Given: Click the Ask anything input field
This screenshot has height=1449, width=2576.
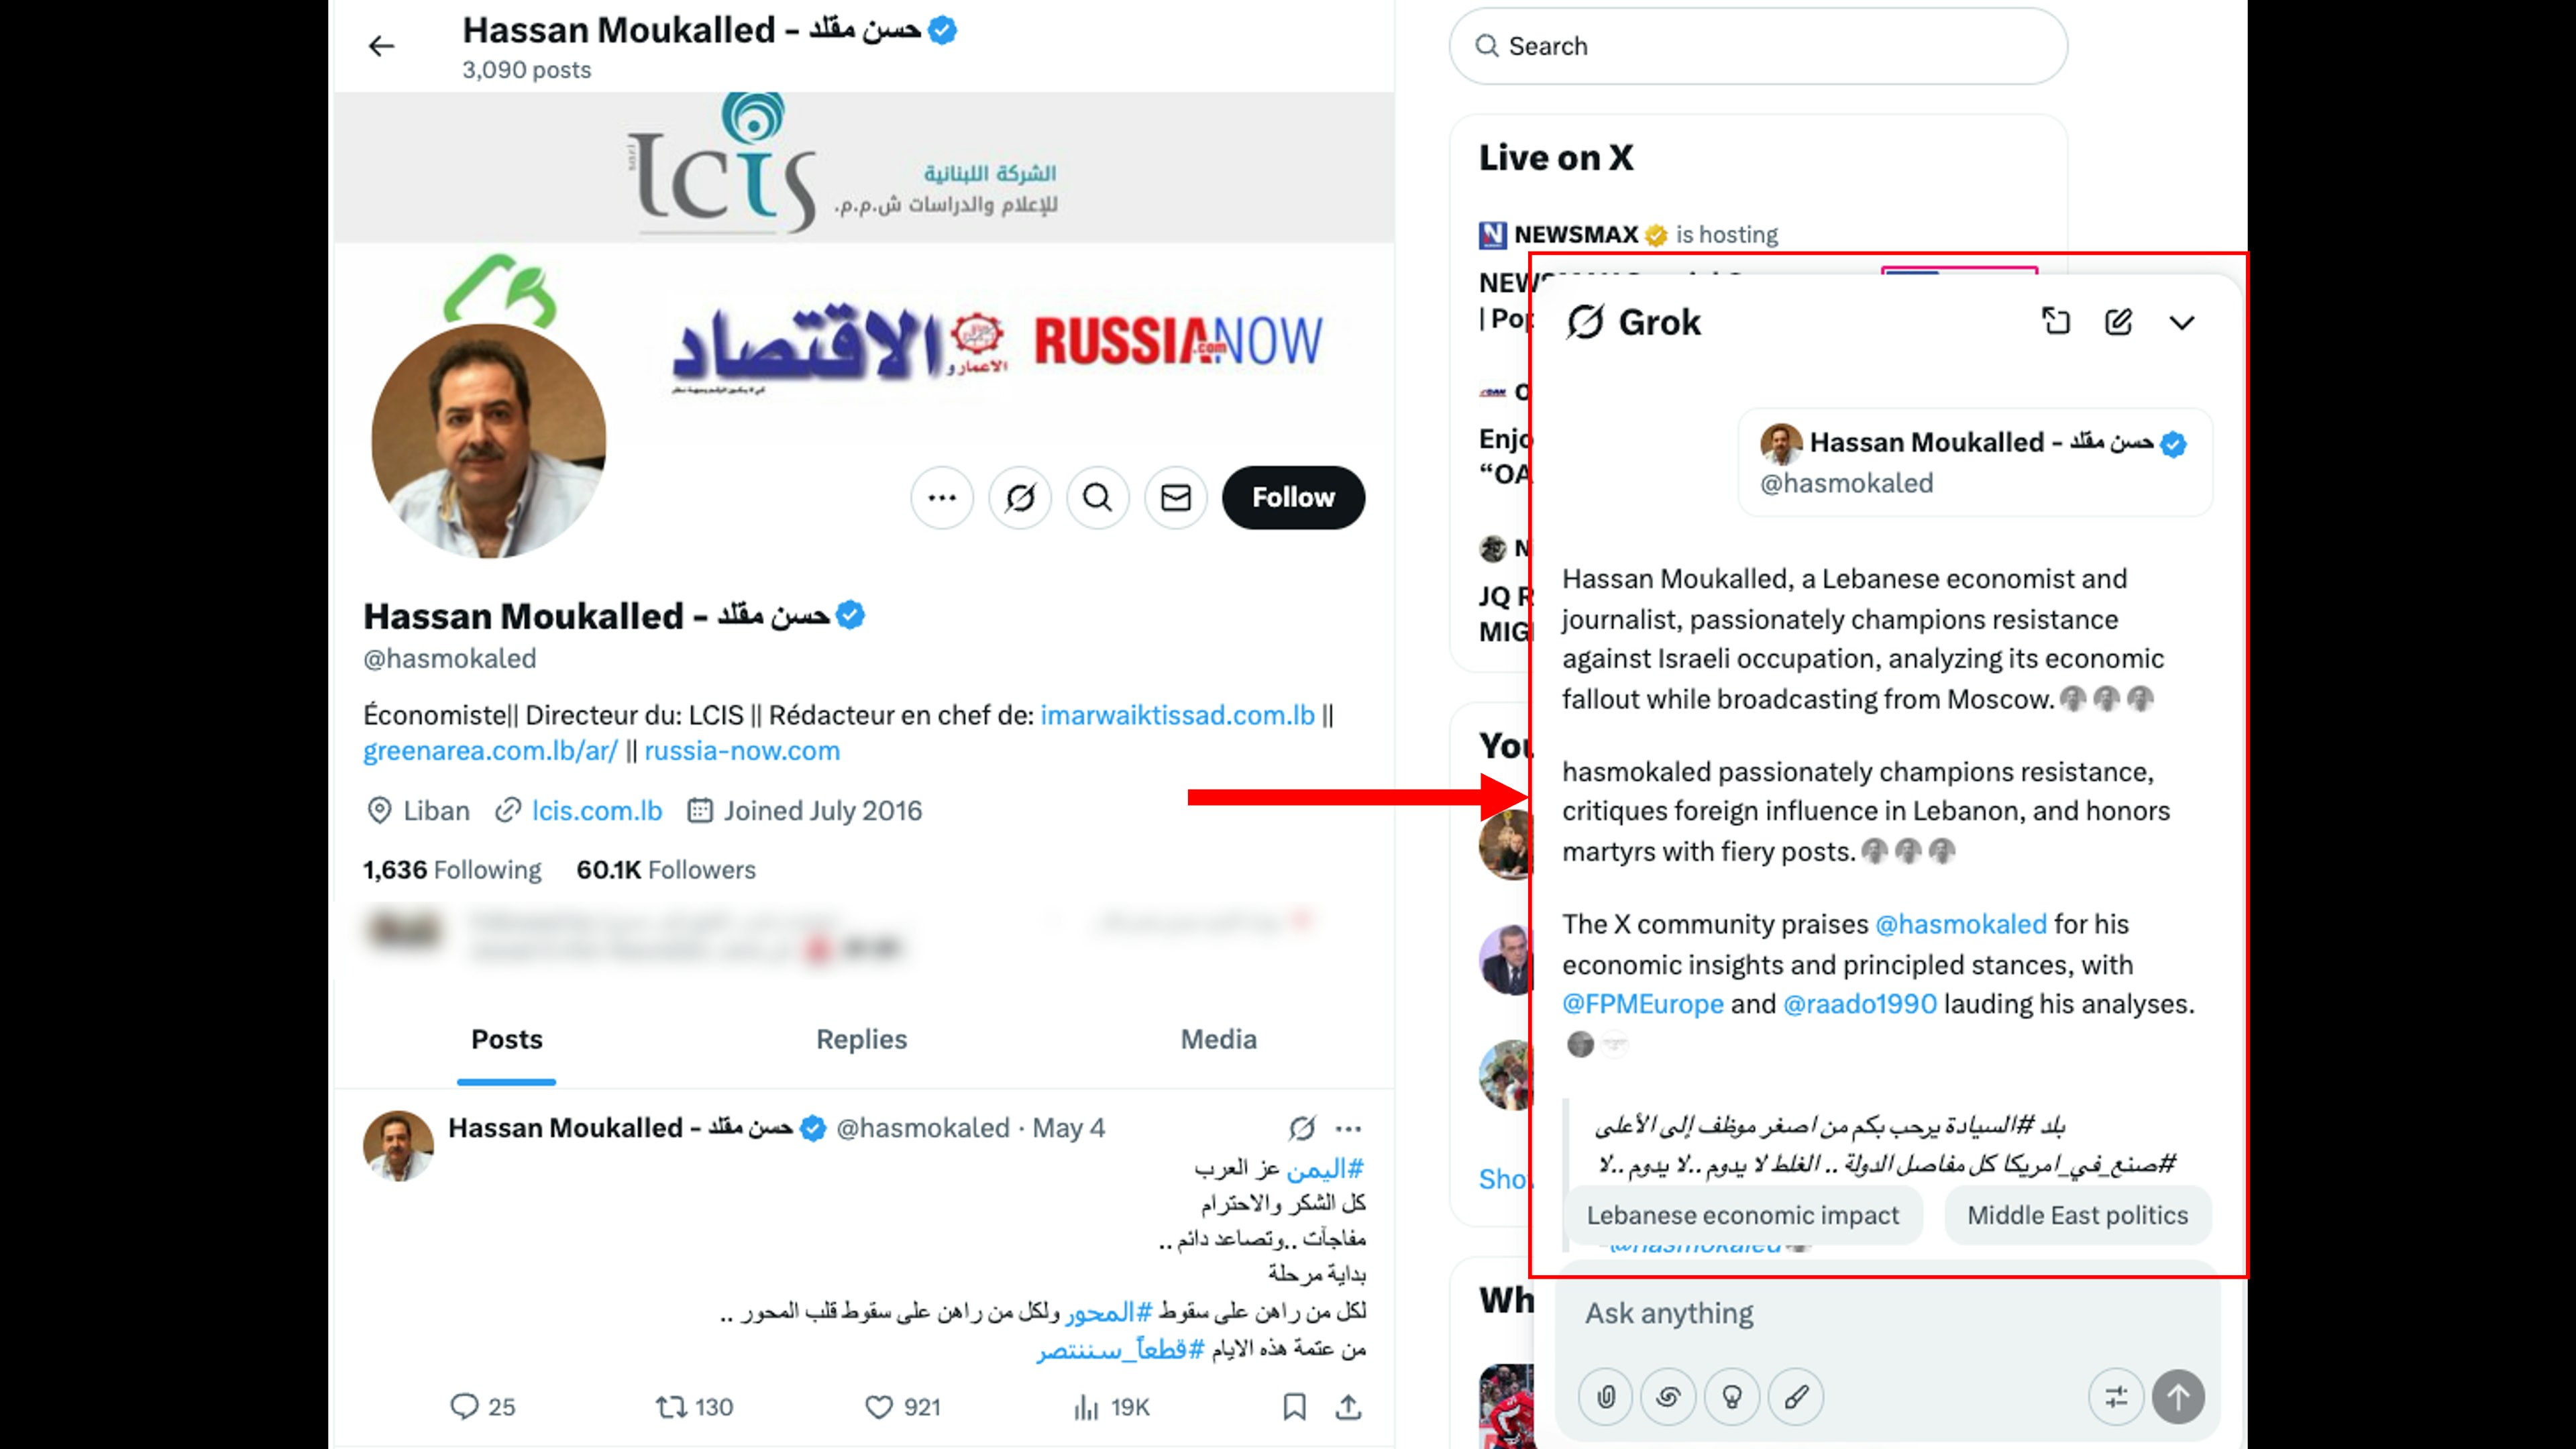Looking at the screenshot, I should [1888, 1313].
